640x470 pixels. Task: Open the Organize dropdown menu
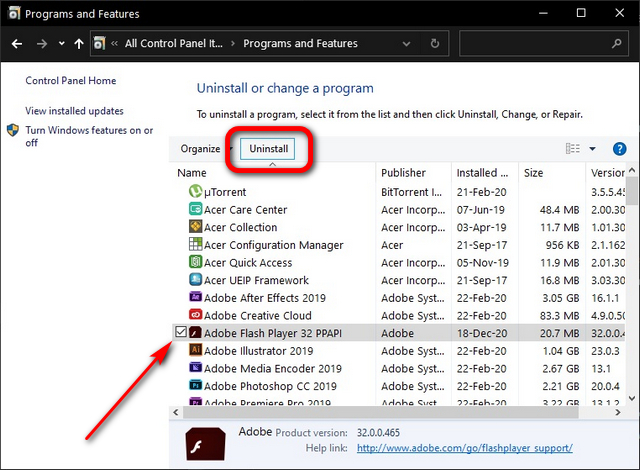tap(205, 149)
